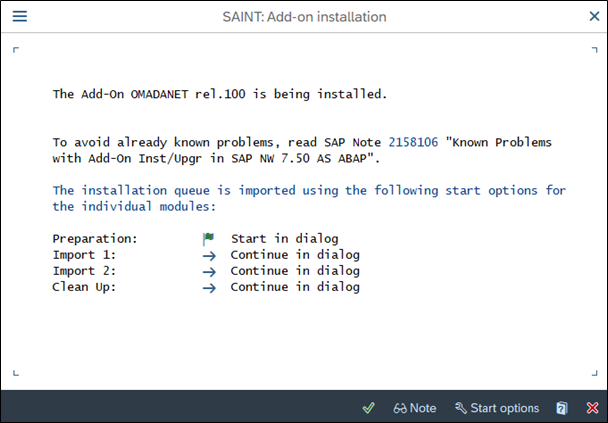This screenshot has height=423, width=608.
Task: Cancel installation with the red X icon
Action: tap(592, 408)
